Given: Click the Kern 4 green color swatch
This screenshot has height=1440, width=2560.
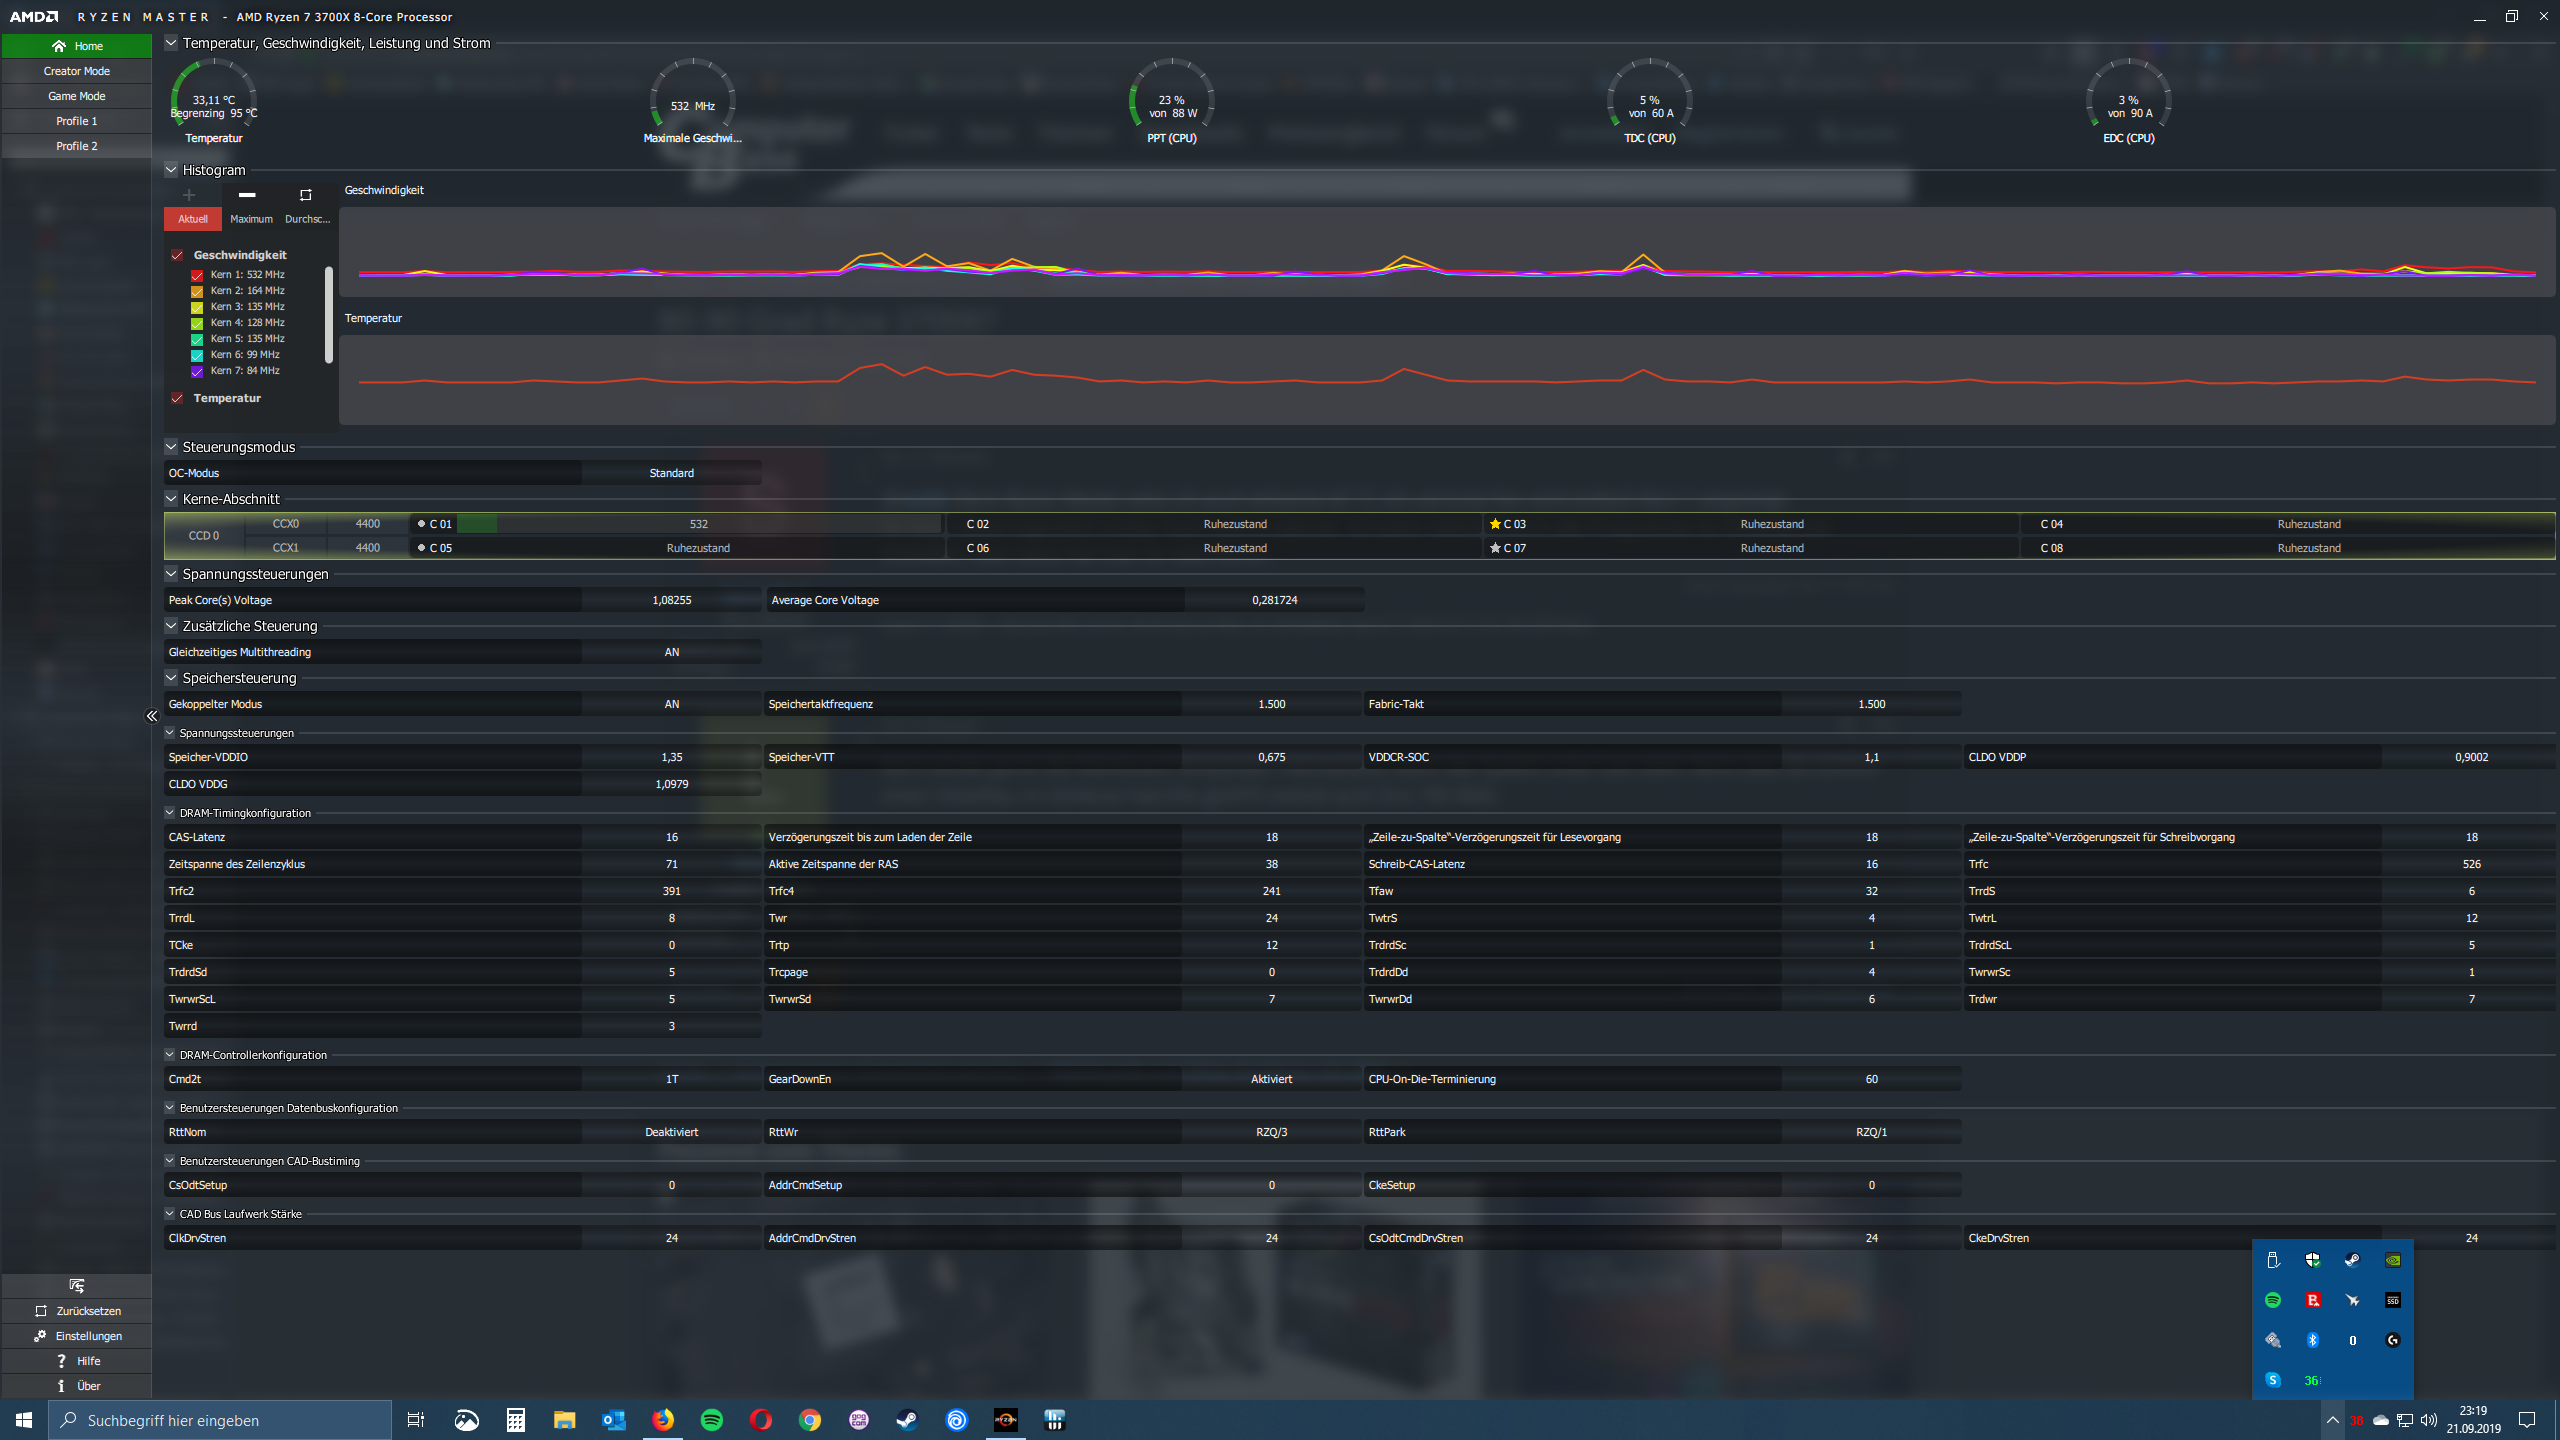Looking at the screenshot, I should click(197, 323).
